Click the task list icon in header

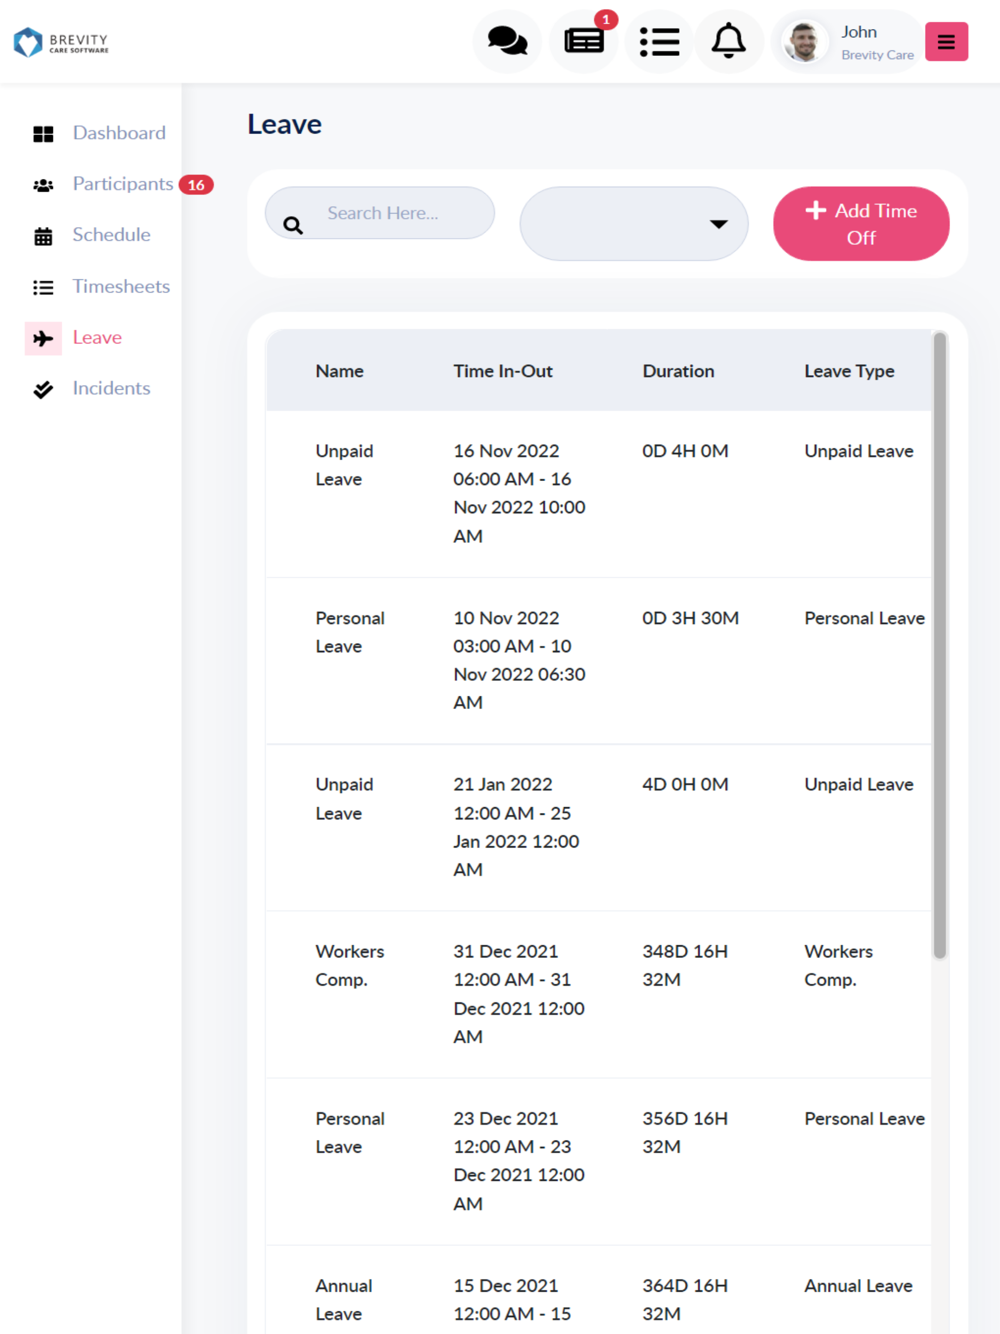coord(660,42)
